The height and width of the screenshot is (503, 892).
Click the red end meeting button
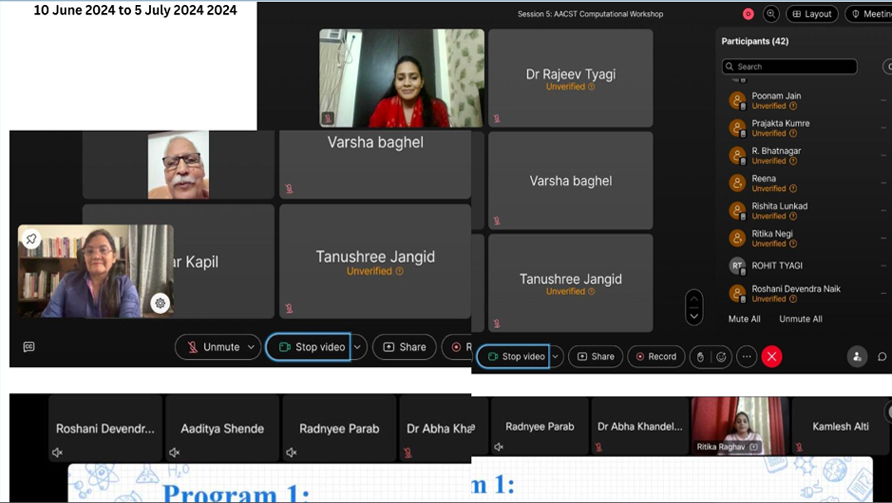pos(771,357)
